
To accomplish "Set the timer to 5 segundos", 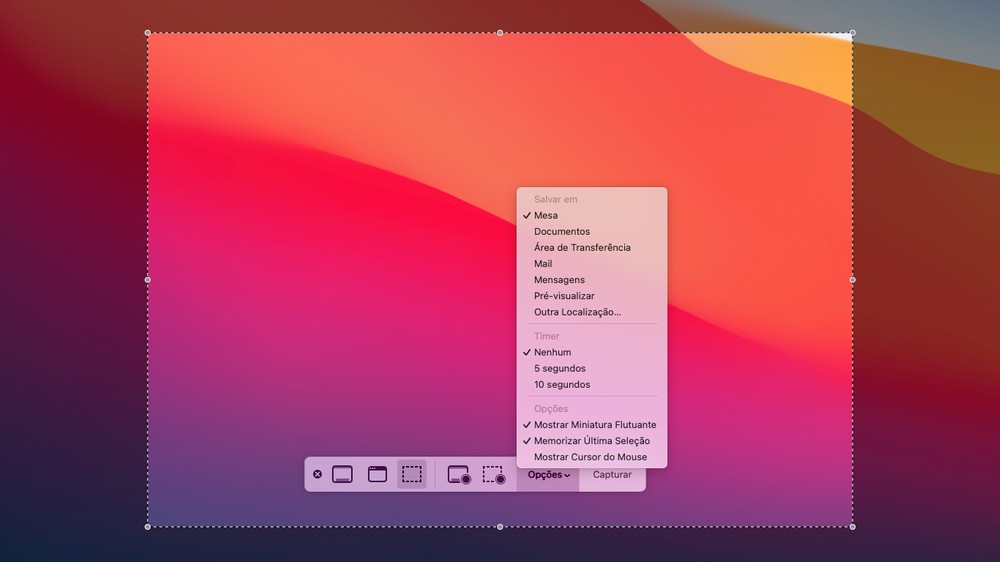I will click(559, 368).
